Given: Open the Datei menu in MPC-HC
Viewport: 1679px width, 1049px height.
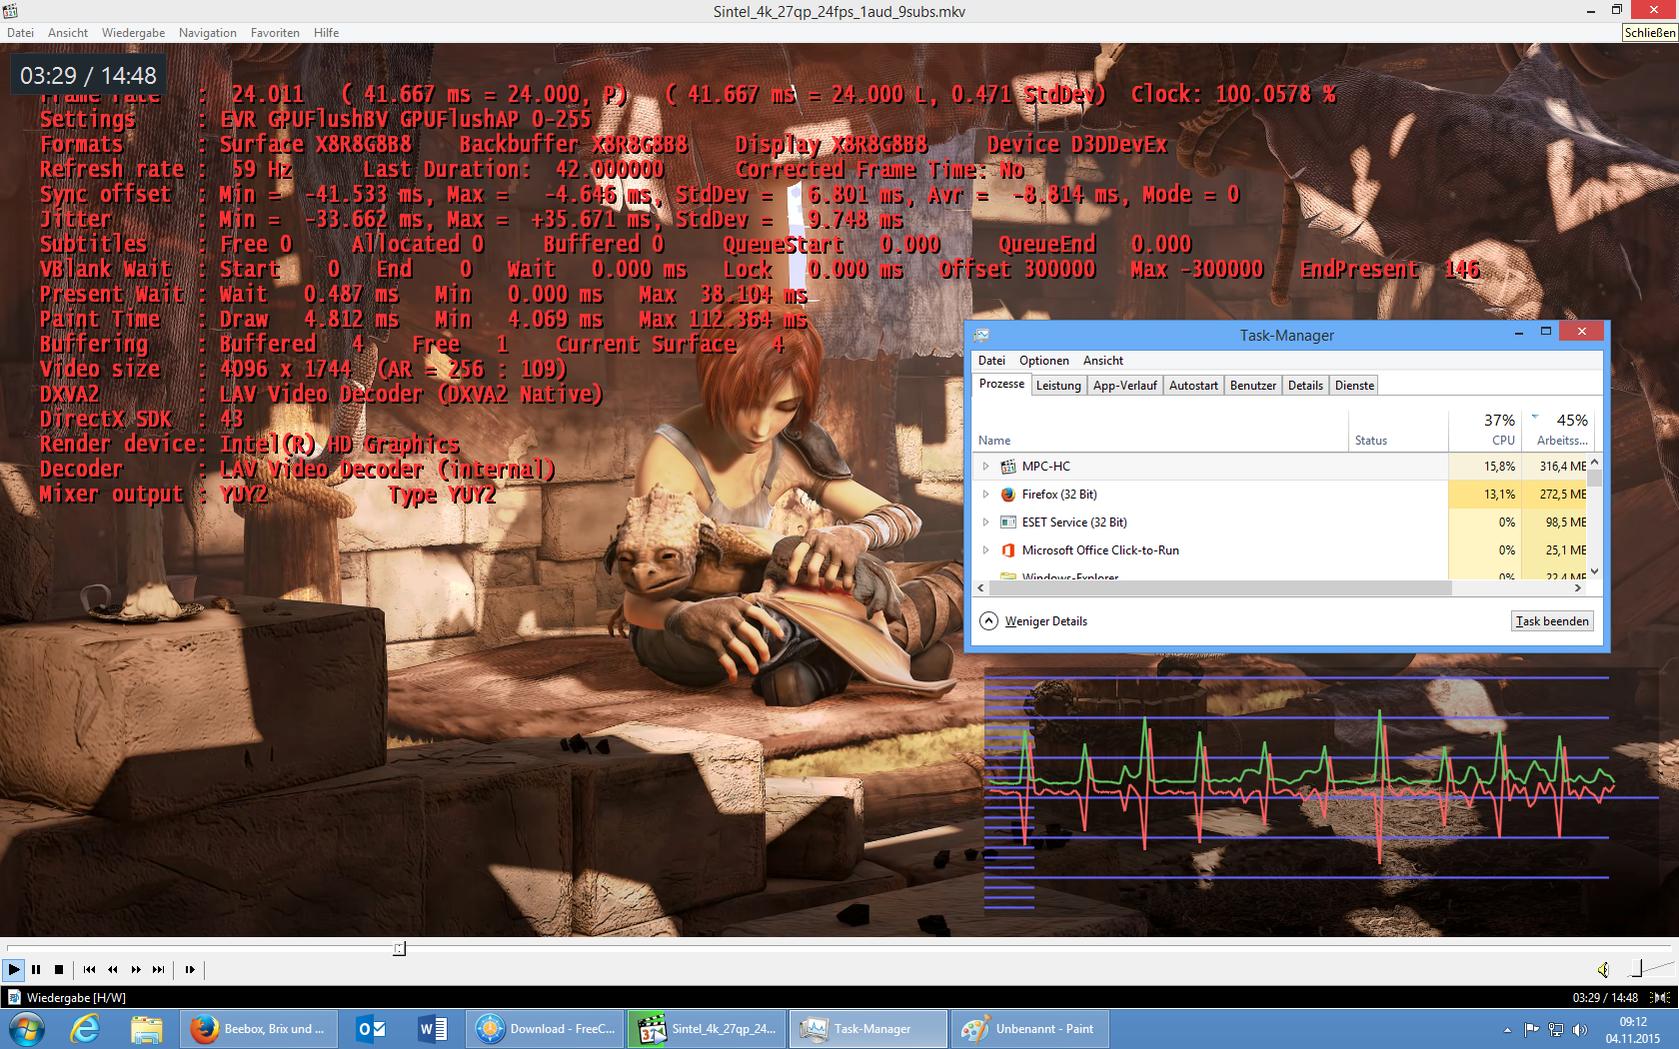Looking at the screenshot, I should coord(20,33).
